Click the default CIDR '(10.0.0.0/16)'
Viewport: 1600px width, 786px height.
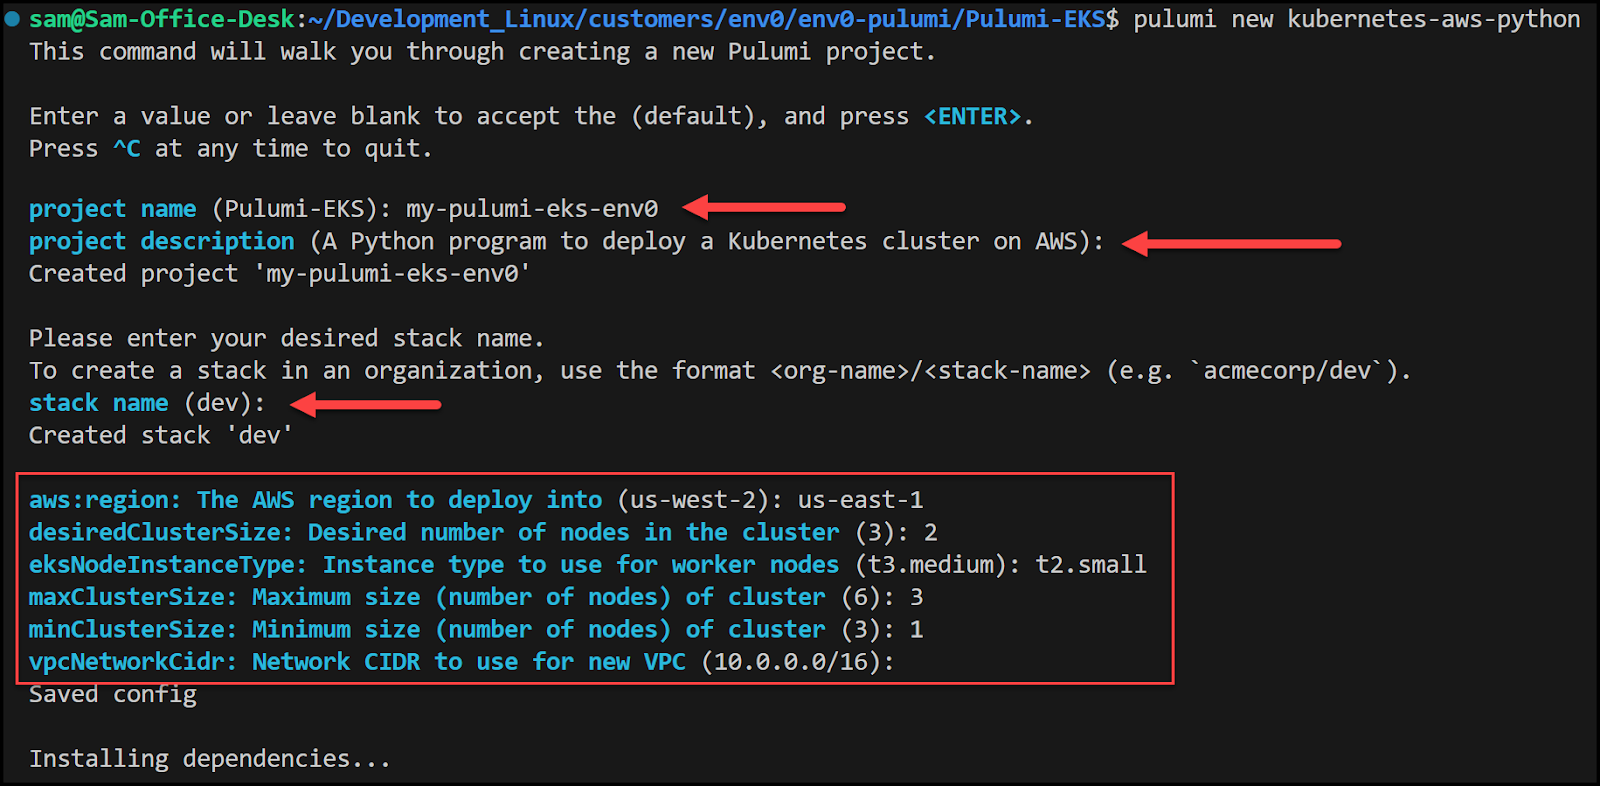point(791,662)
